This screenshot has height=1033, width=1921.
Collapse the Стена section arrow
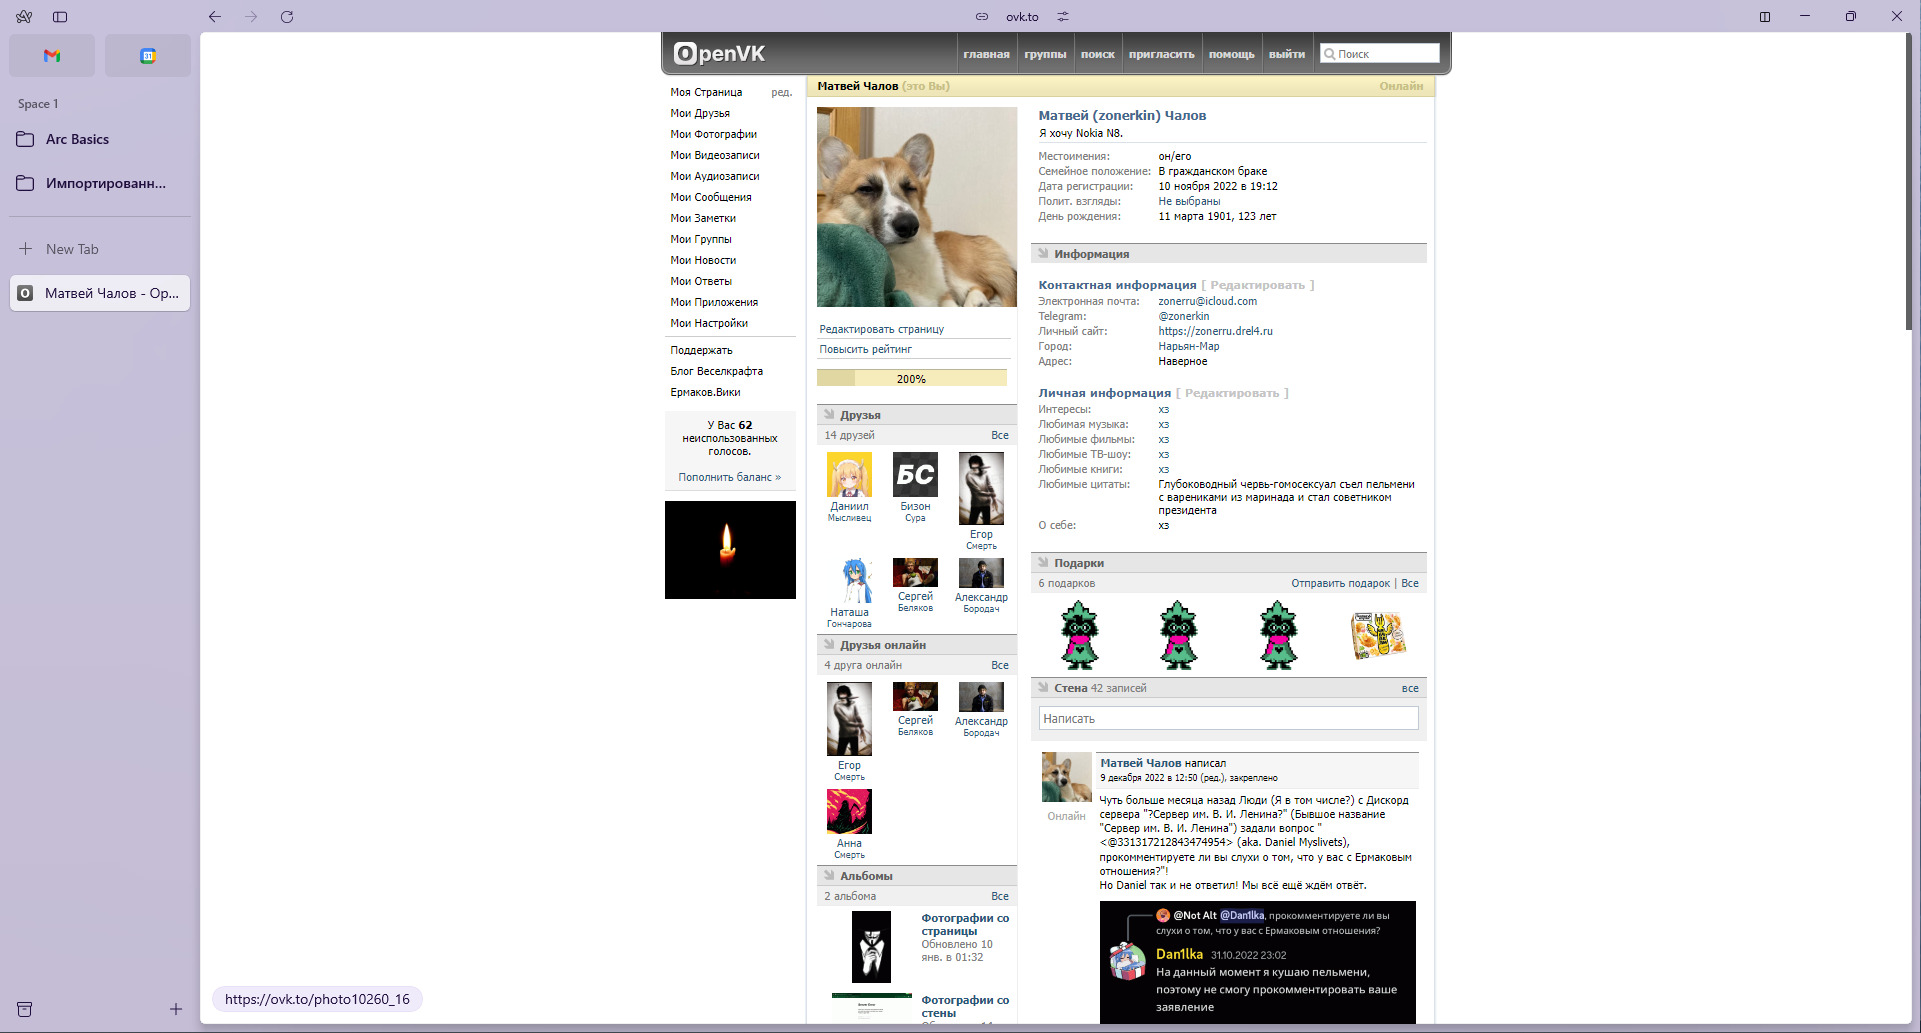[1043, 688]
